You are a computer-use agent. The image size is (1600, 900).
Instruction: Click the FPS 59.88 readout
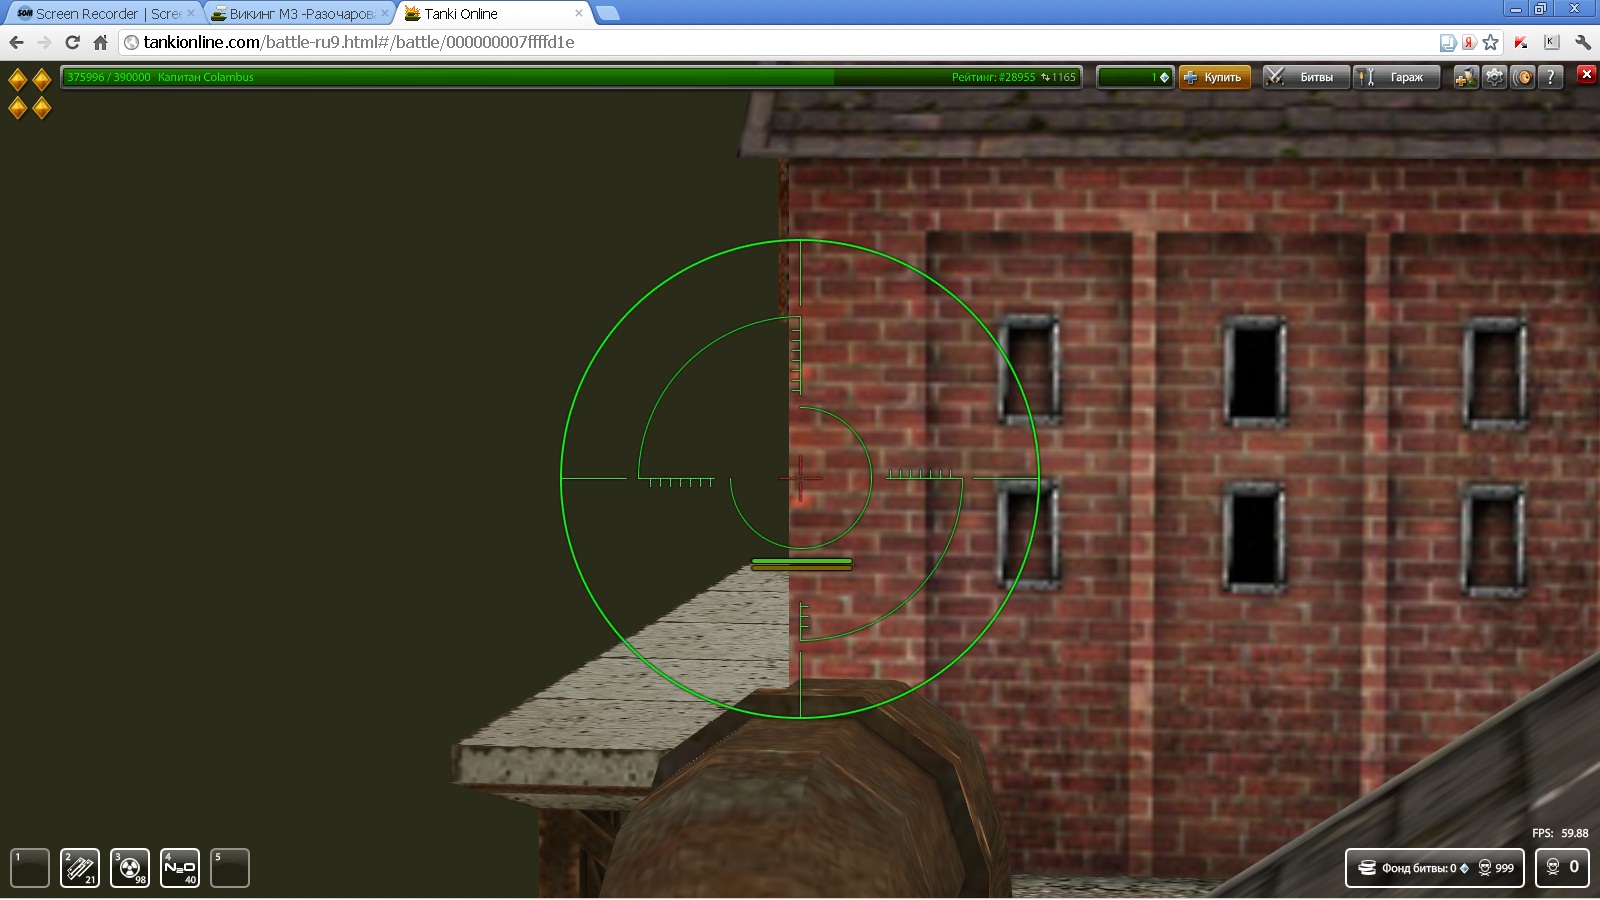1560,833
